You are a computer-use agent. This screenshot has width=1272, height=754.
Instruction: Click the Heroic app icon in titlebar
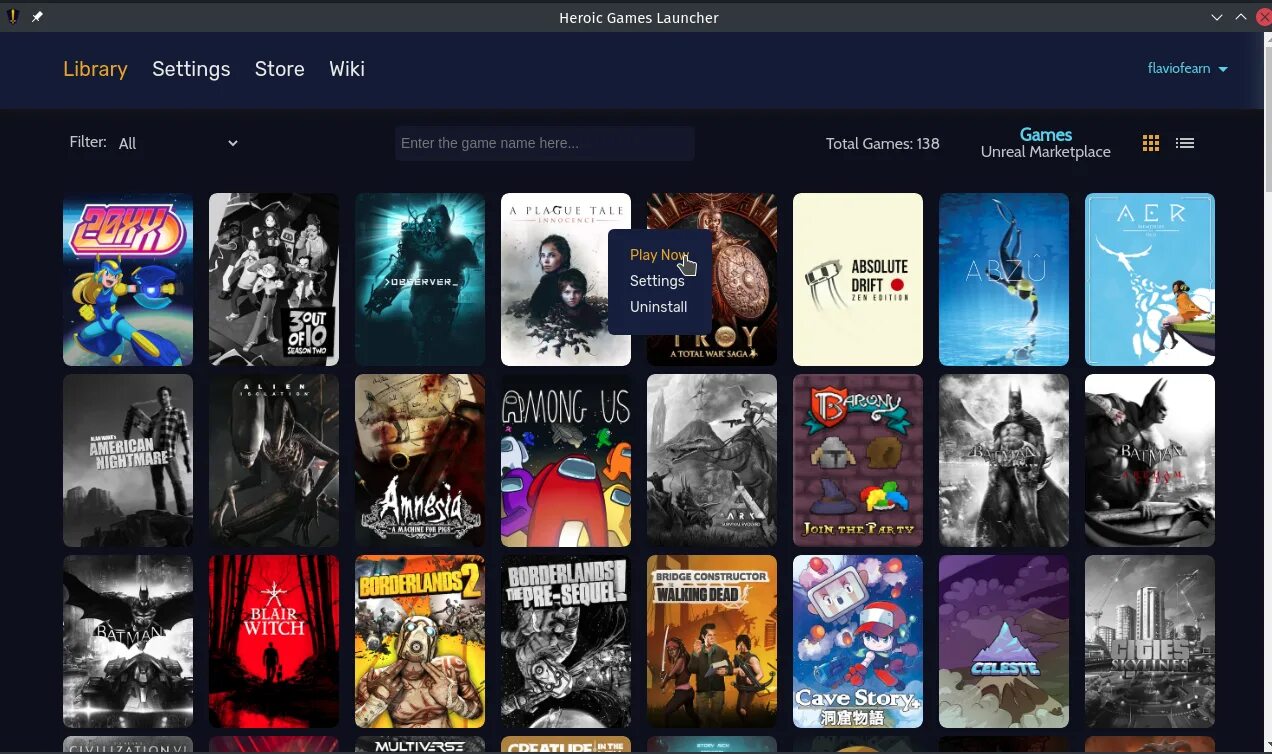tap(14, 17)
